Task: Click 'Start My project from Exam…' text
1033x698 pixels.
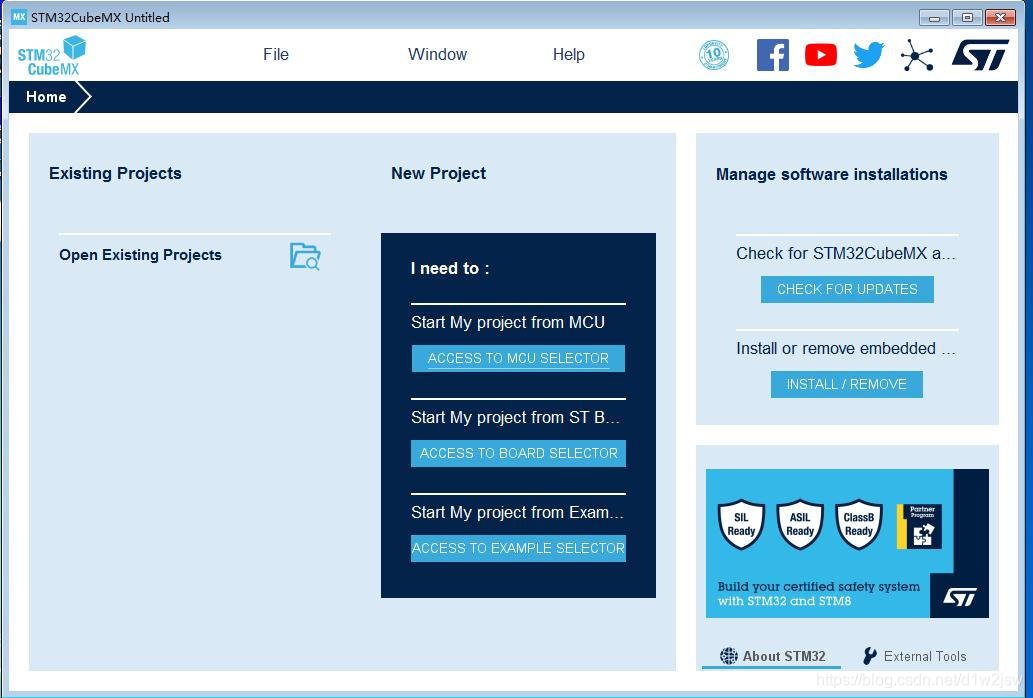Action: coord(517,512)
